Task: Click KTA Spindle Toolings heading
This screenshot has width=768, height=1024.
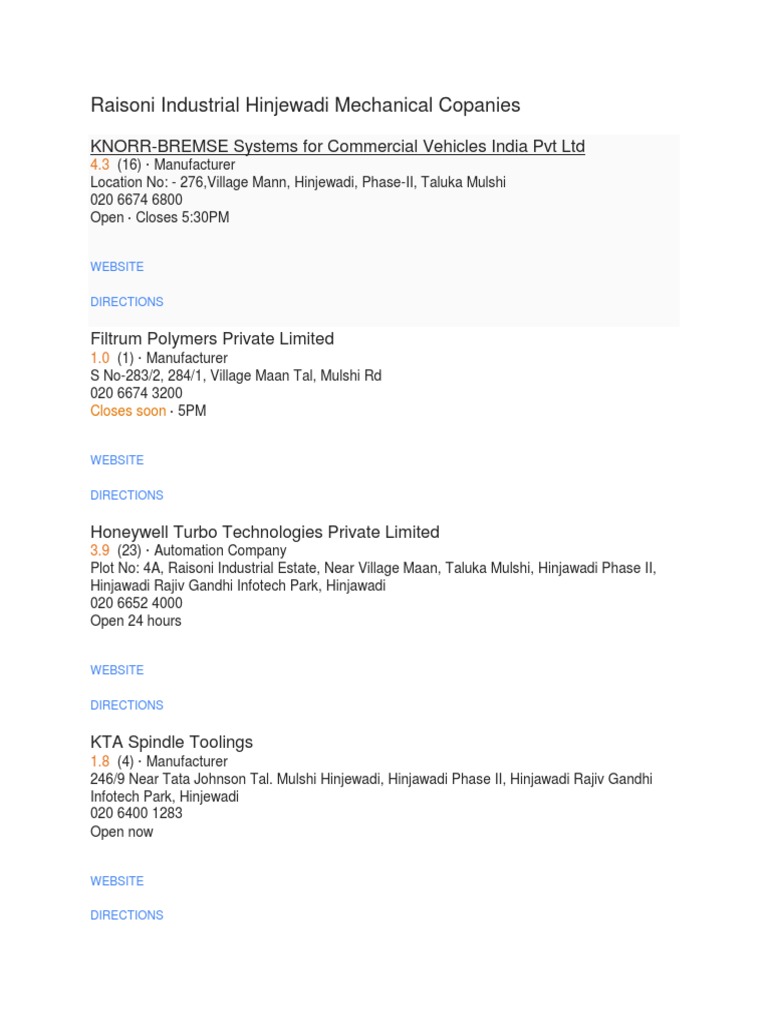Action: (171, 742)
